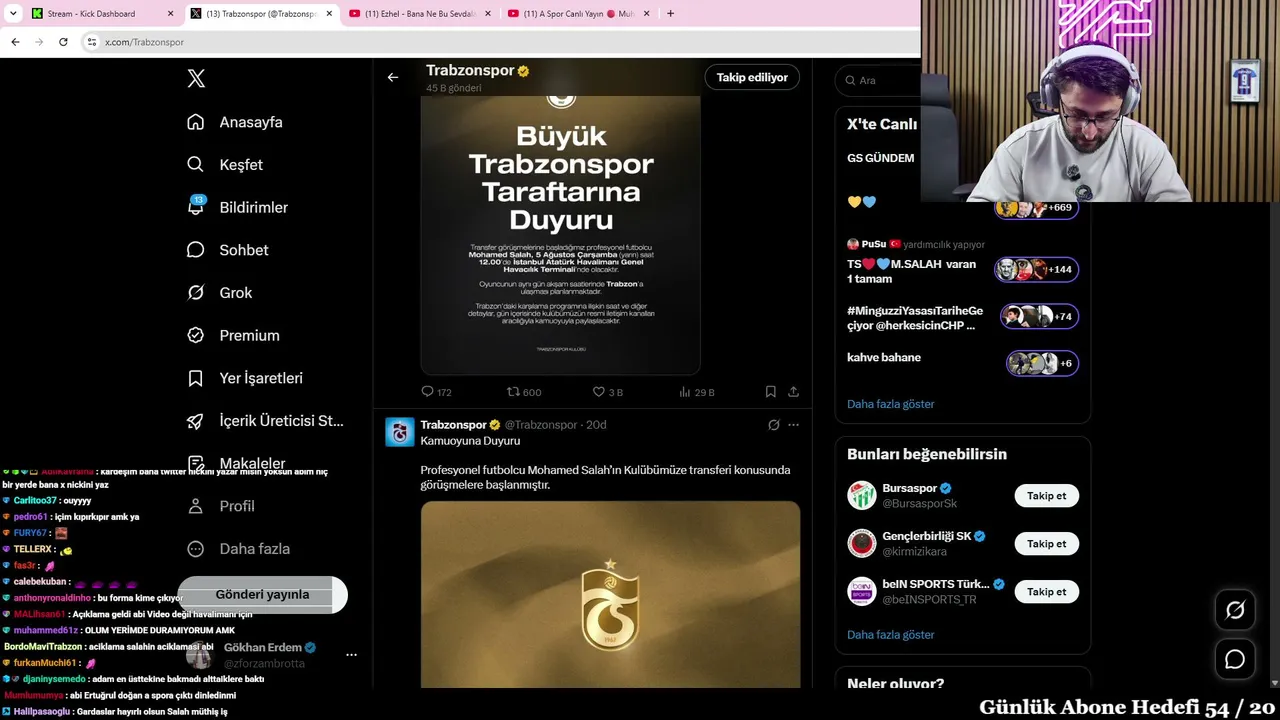The height and width of the screenshot is (720, 1280).
Task: Follow beIN SPORTS Türkiye
Action: point(1046,592)
